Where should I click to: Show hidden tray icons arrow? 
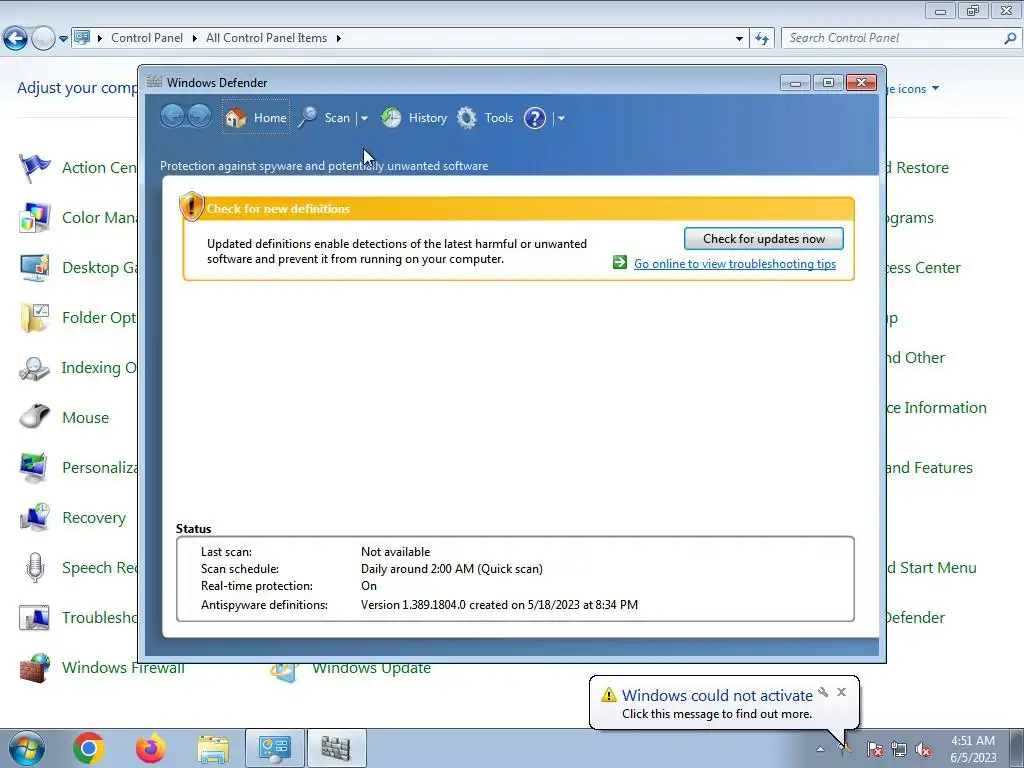point(820,749)
